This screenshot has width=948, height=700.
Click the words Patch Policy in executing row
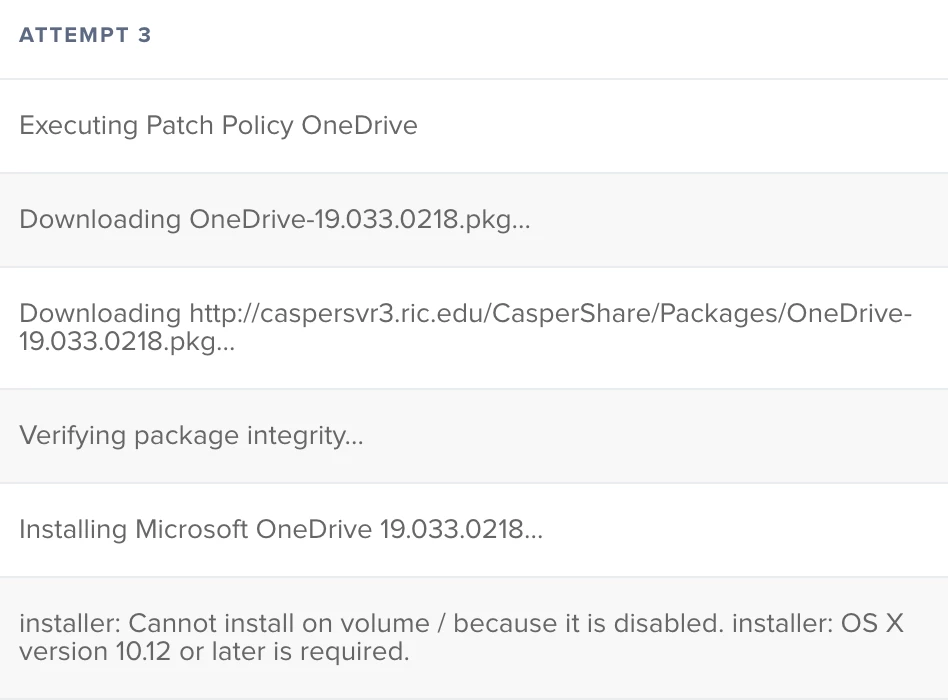[x=219, y=126]
